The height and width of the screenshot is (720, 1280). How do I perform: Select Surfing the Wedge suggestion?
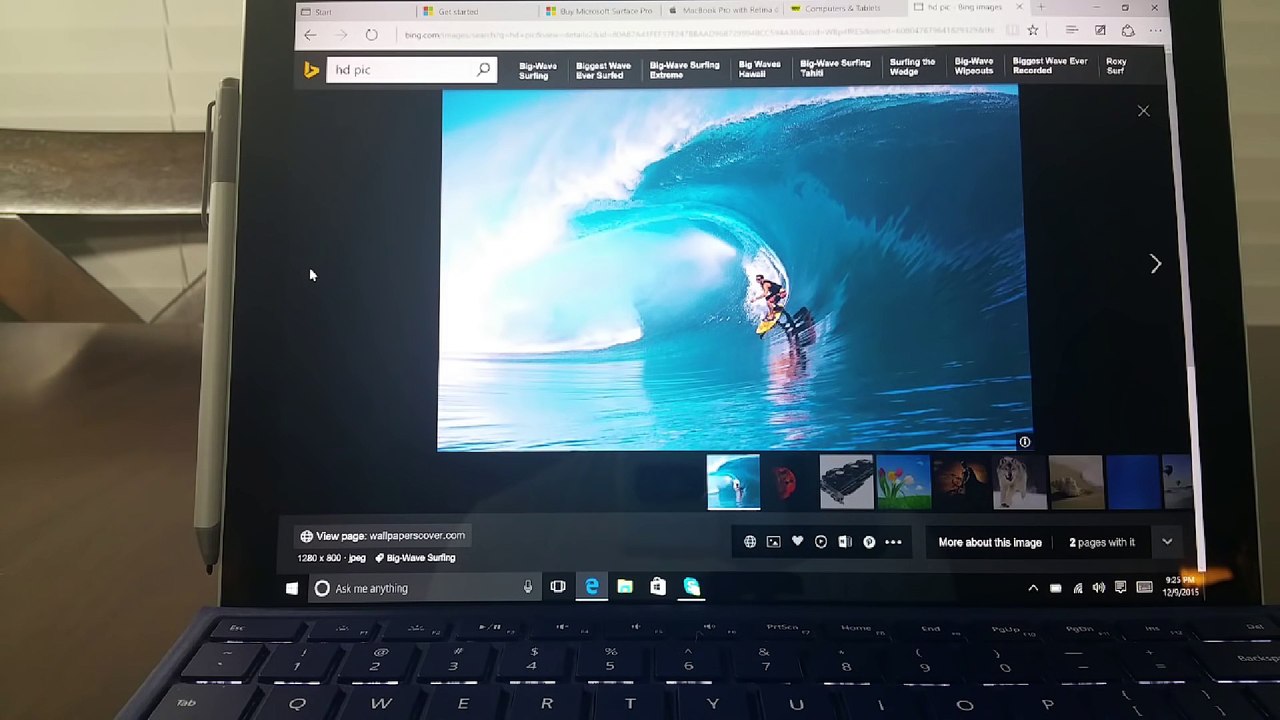pos(912,66)
